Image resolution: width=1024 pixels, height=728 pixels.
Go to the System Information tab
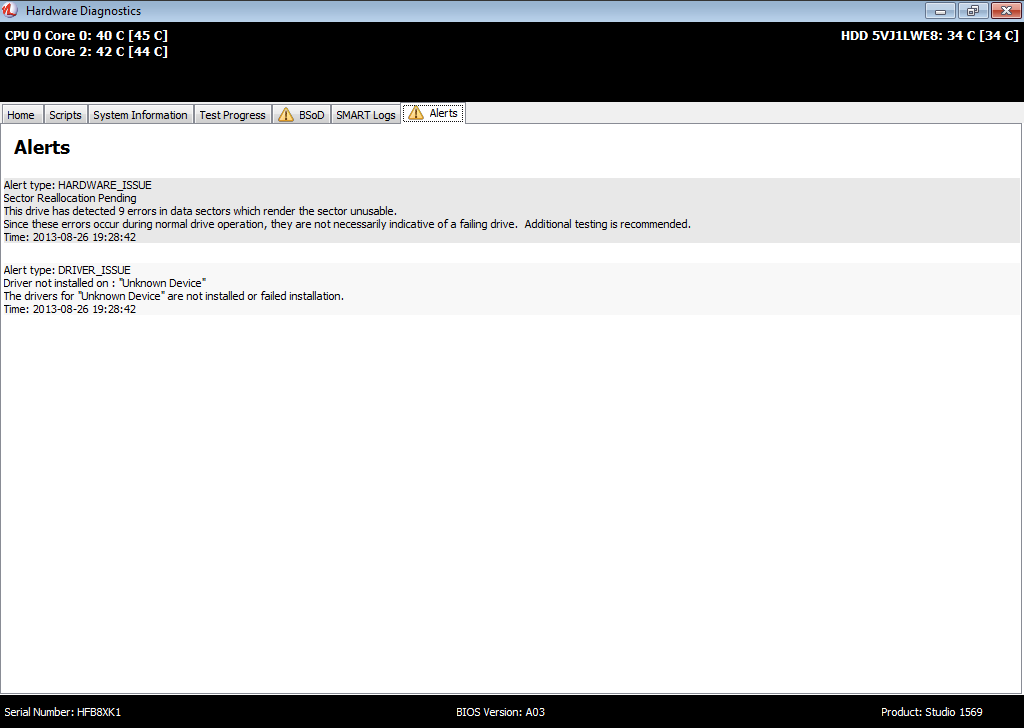point(140,115)
